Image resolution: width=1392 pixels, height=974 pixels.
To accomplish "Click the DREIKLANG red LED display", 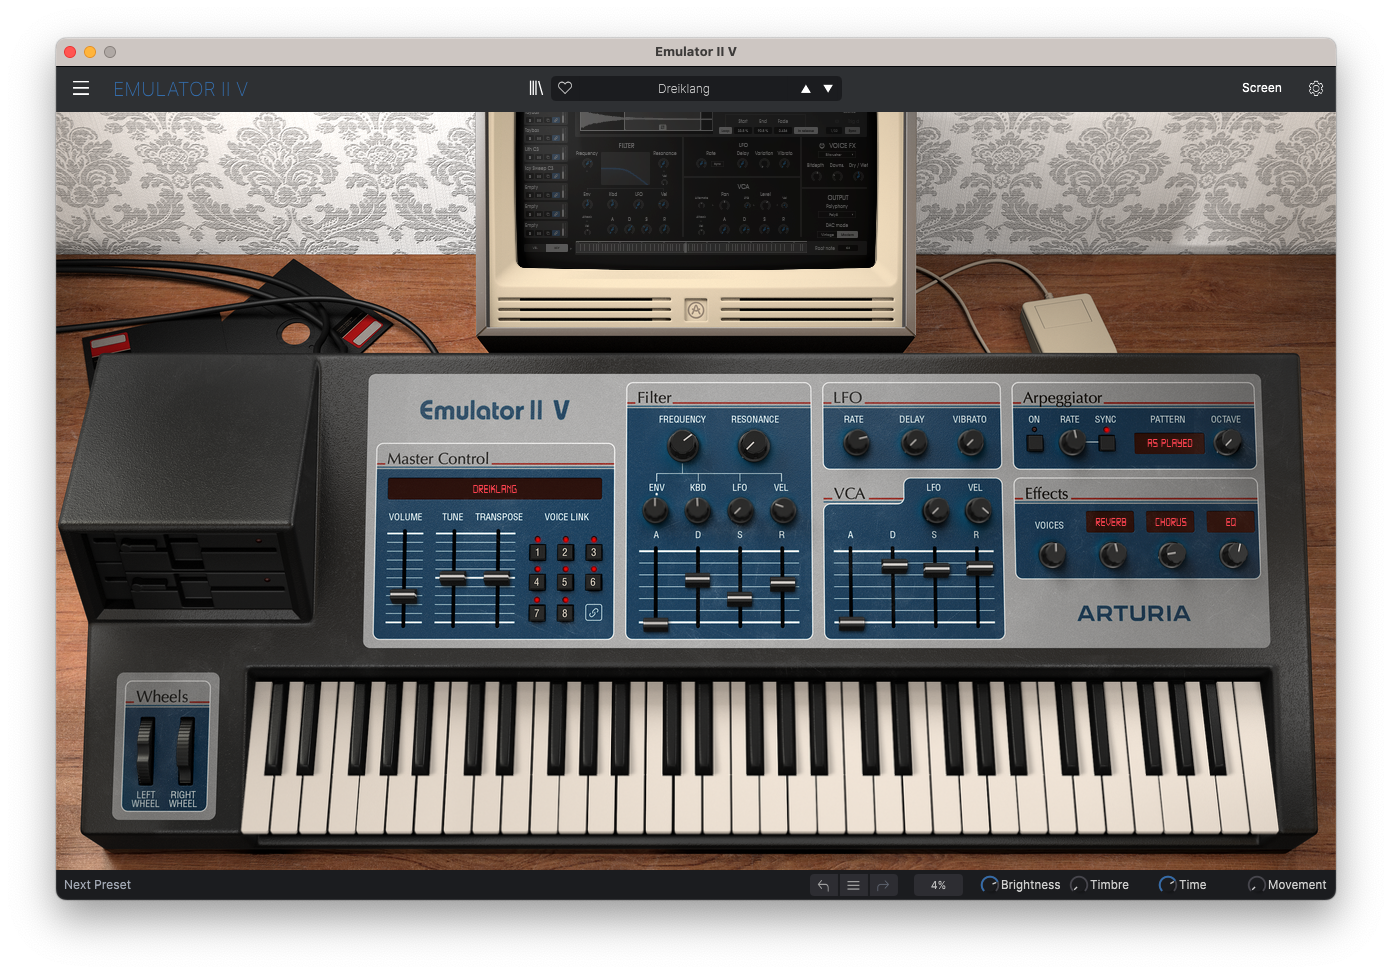I will point(495,489).
